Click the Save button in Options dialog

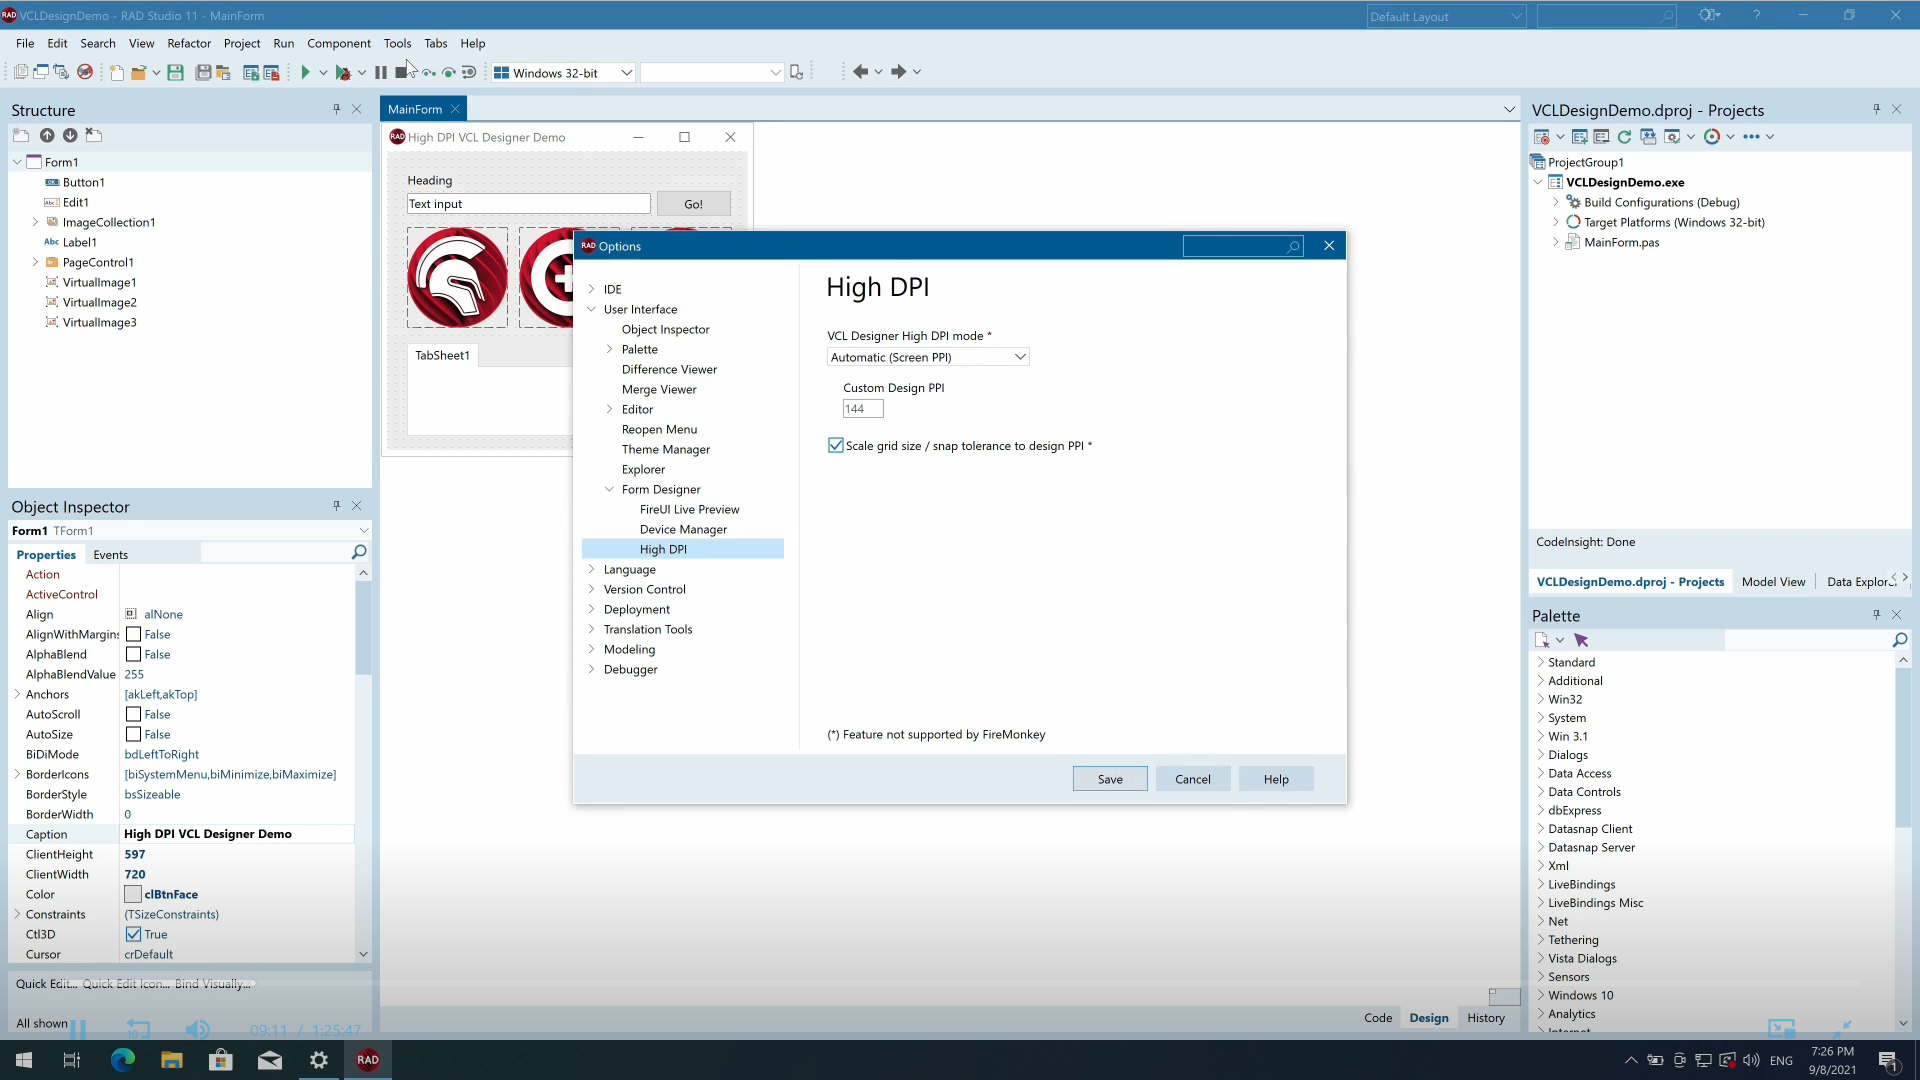pyautogui.click(x=1110, y=779)
